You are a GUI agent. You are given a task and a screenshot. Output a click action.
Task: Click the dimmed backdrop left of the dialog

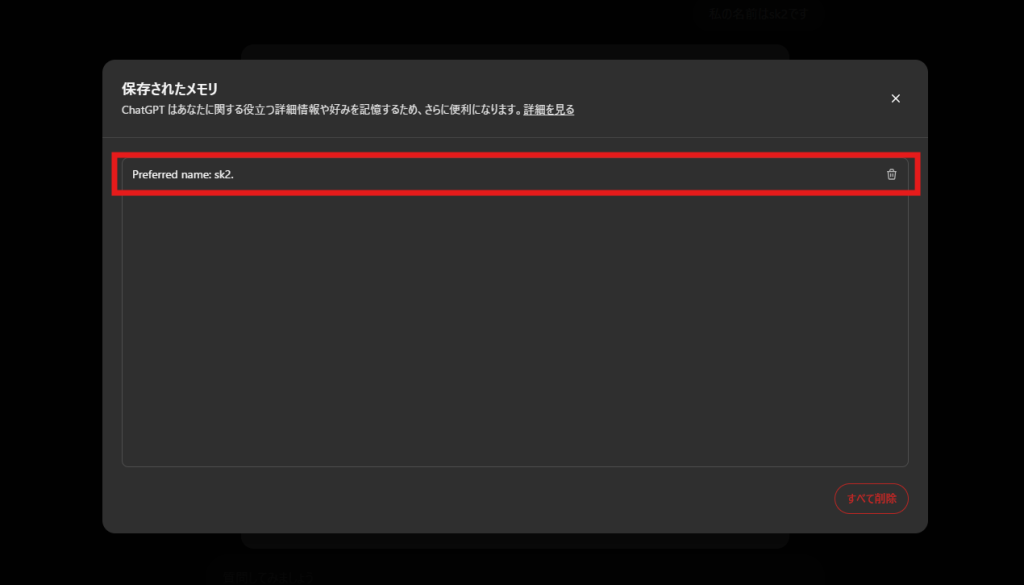click(x=51, y=294)
